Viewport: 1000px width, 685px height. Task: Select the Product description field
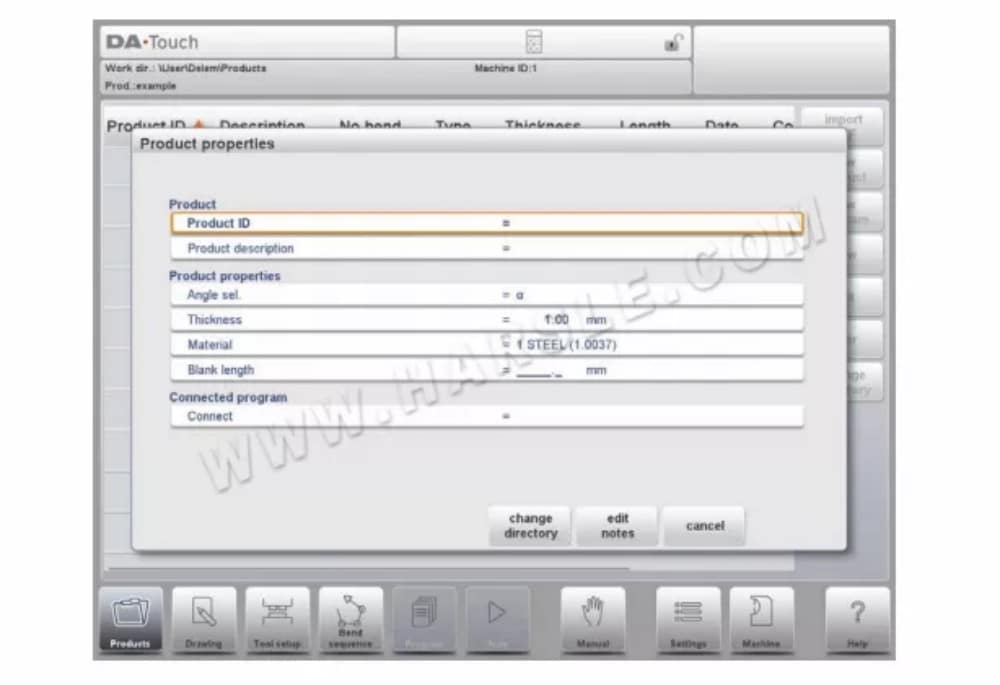pos(487,249)
